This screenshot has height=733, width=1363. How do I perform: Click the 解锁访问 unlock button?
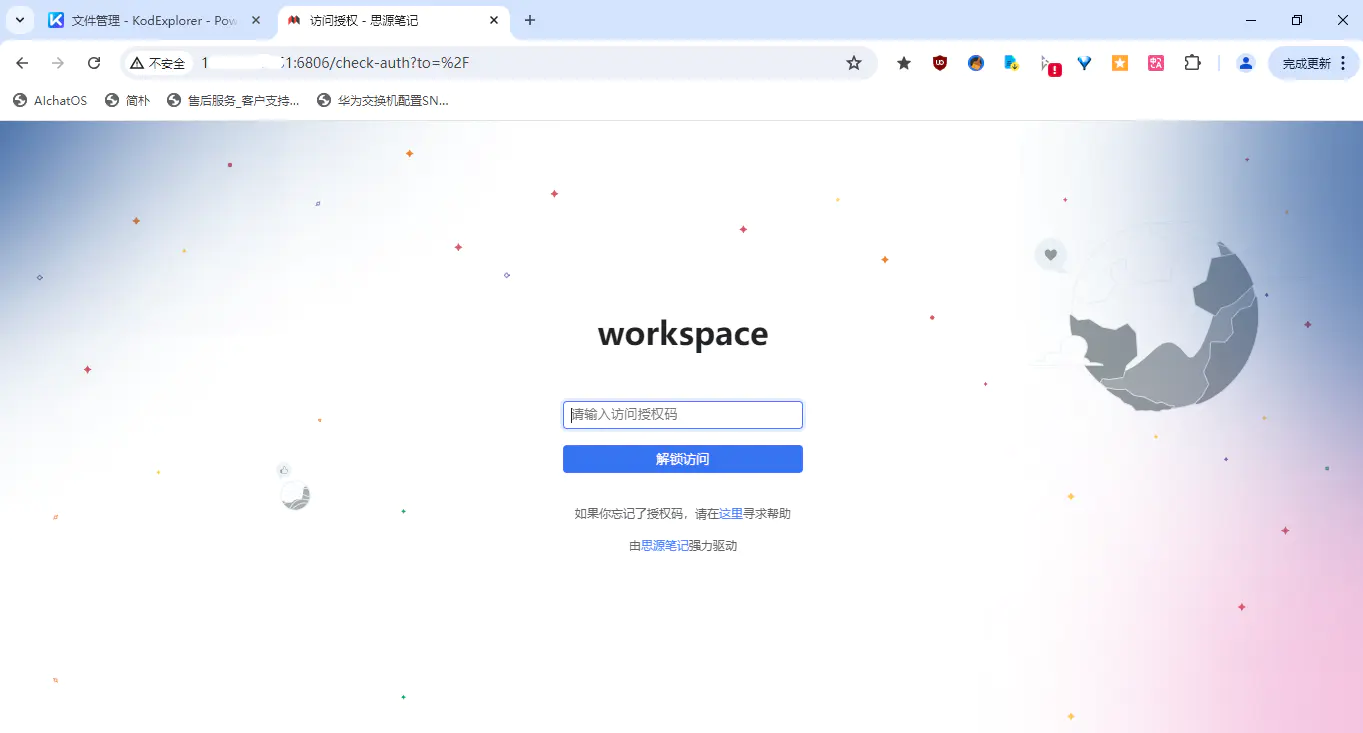(x=683, y=459)
